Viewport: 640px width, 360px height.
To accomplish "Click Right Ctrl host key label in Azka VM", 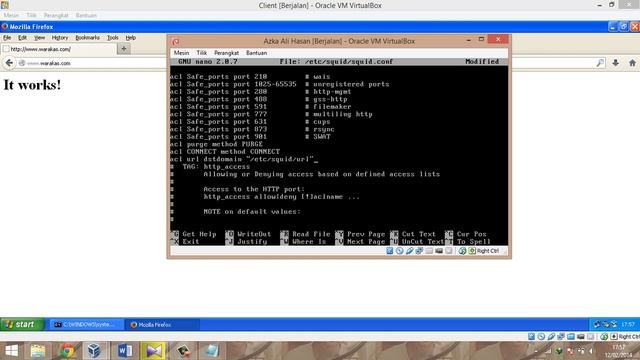I will pyautogui.click(x=488, y=251).
